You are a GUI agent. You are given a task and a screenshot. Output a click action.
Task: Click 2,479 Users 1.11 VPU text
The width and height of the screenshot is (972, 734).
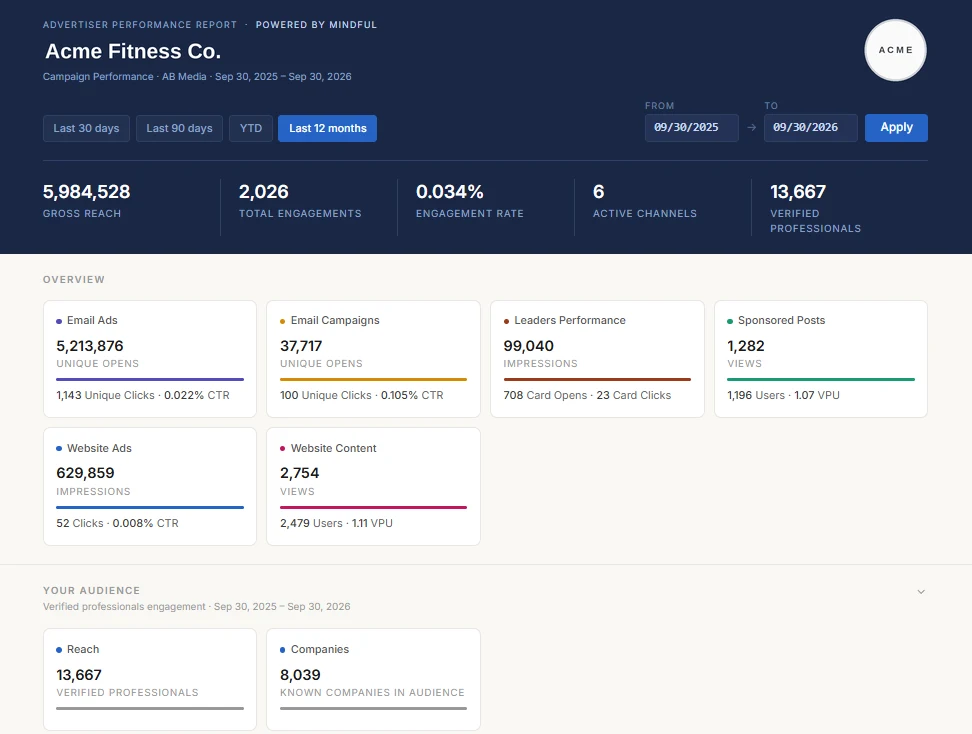tap(336, 523)
